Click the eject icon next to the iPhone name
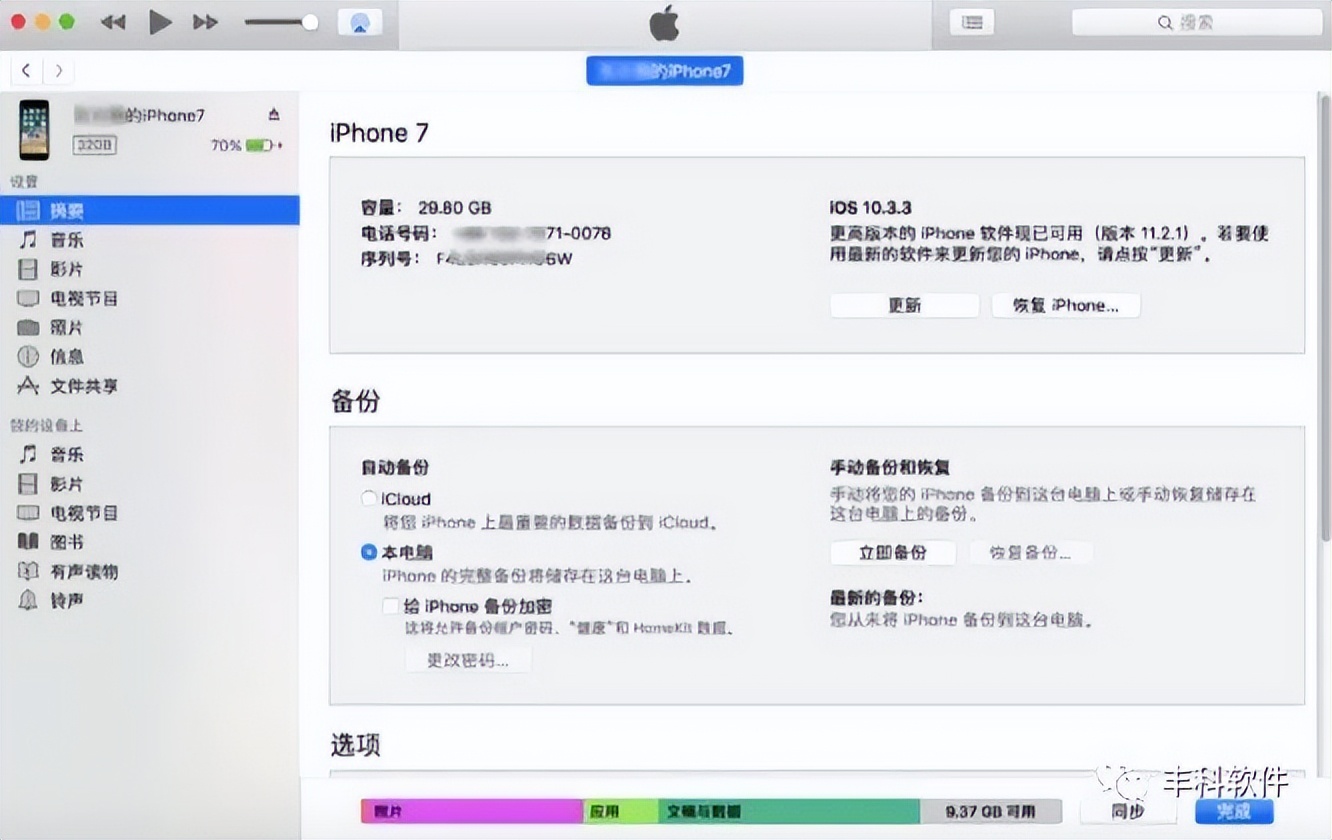 pyautogui.click(x=273, y=114)
